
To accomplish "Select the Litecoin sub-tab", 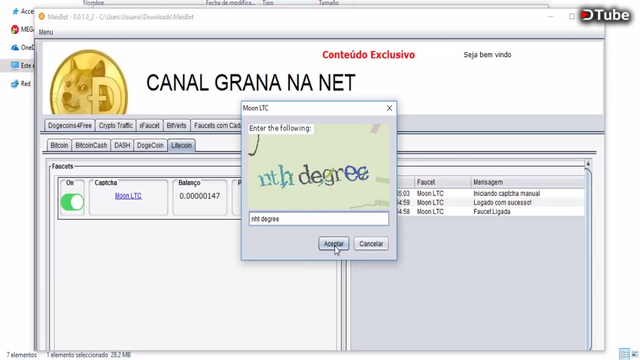I will [181, 145].
